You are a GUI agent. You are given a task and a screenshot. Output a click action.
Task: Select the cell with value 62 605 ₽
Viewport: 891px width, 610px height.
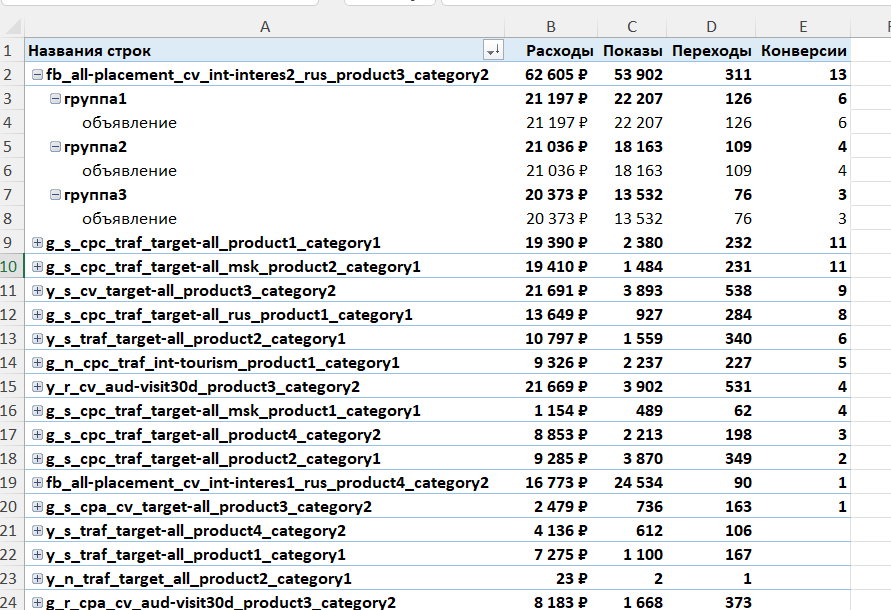pos(556,75)
